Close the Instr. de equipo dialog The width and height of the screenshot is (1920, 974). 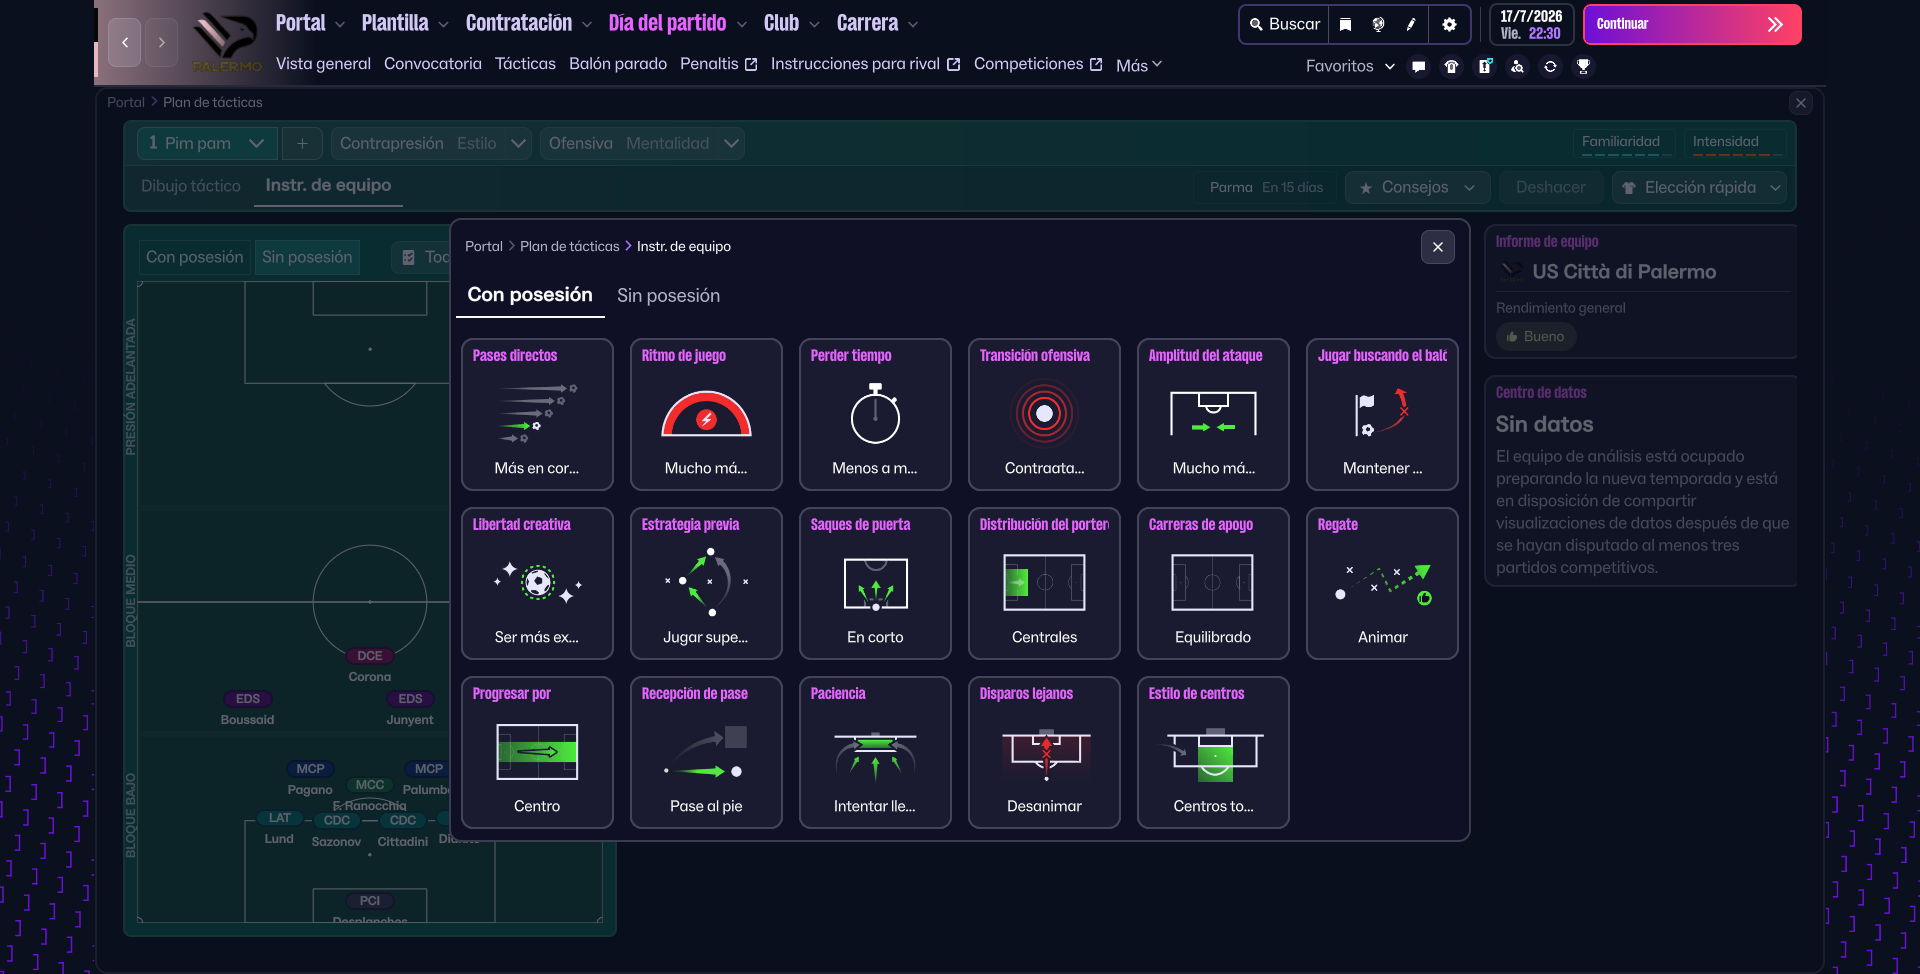pyautogui.click(x=1437, y=247)
